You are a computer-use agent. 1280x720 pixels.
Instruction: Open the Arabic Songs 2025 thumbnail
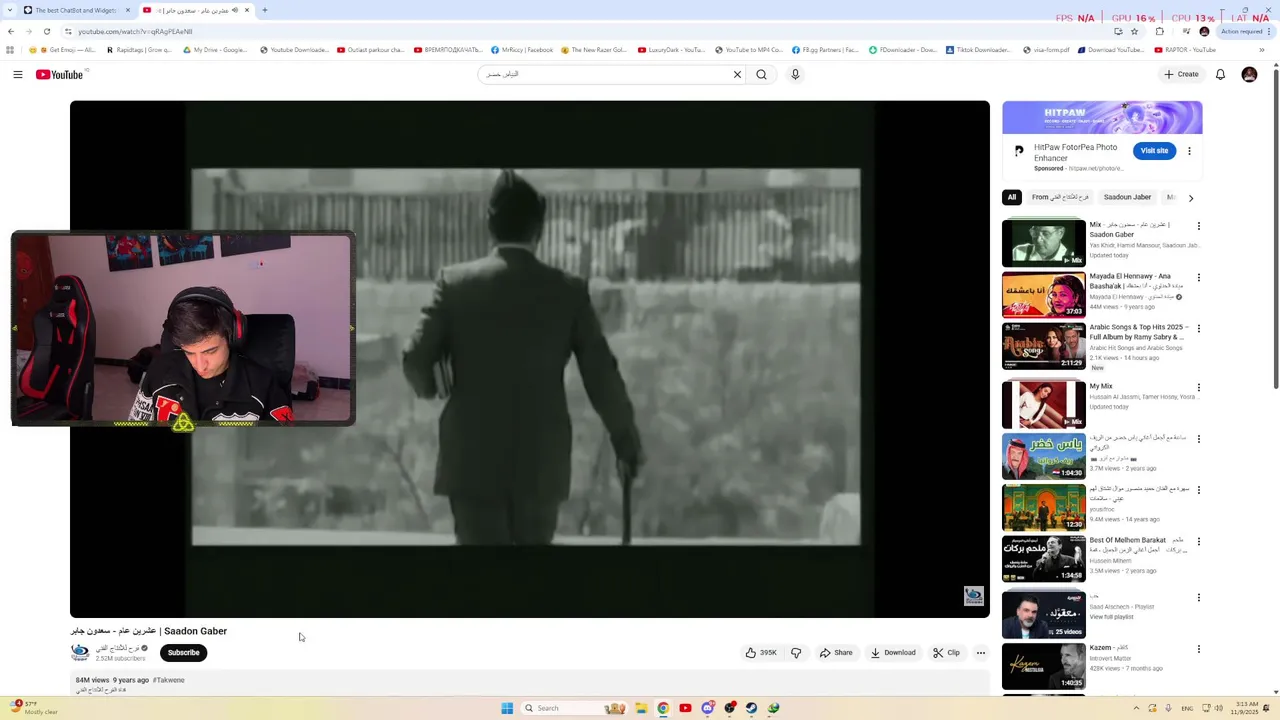click(x=1043, y=346)
